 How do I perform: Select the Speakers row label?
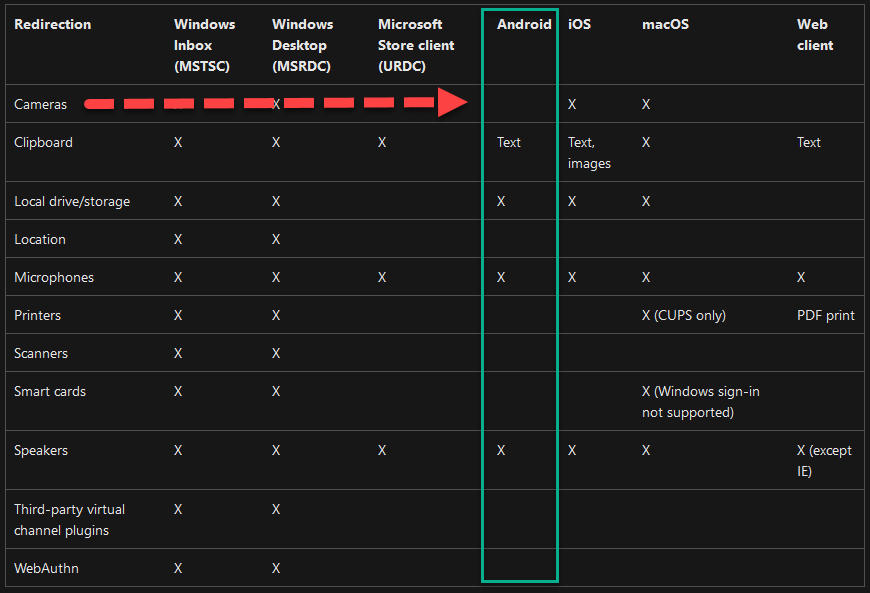(x=41, y=450)
